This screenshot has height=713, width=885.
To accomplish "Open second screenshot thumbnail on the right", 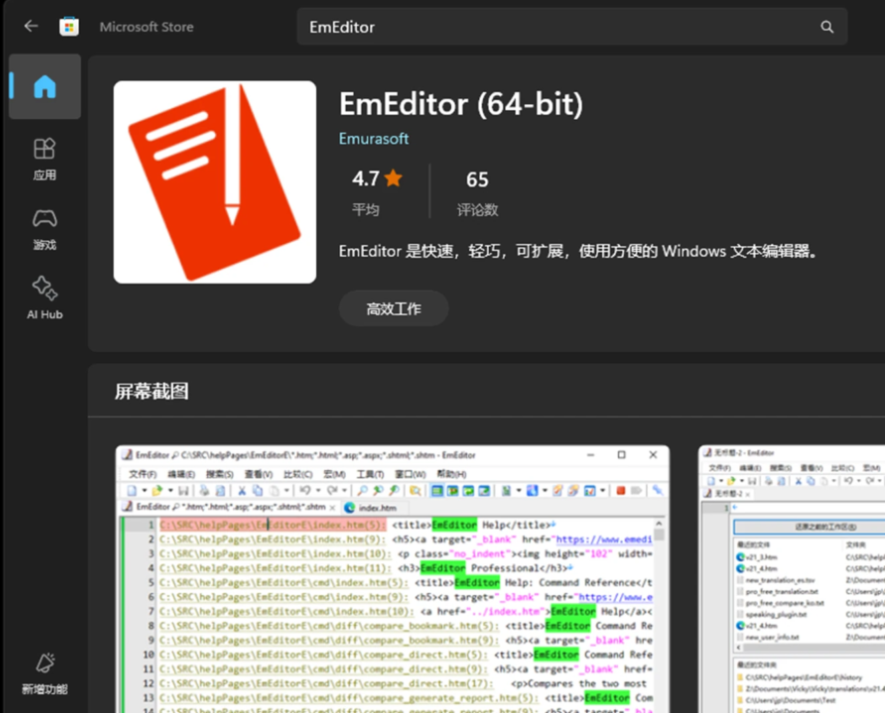I will (792, 579).
